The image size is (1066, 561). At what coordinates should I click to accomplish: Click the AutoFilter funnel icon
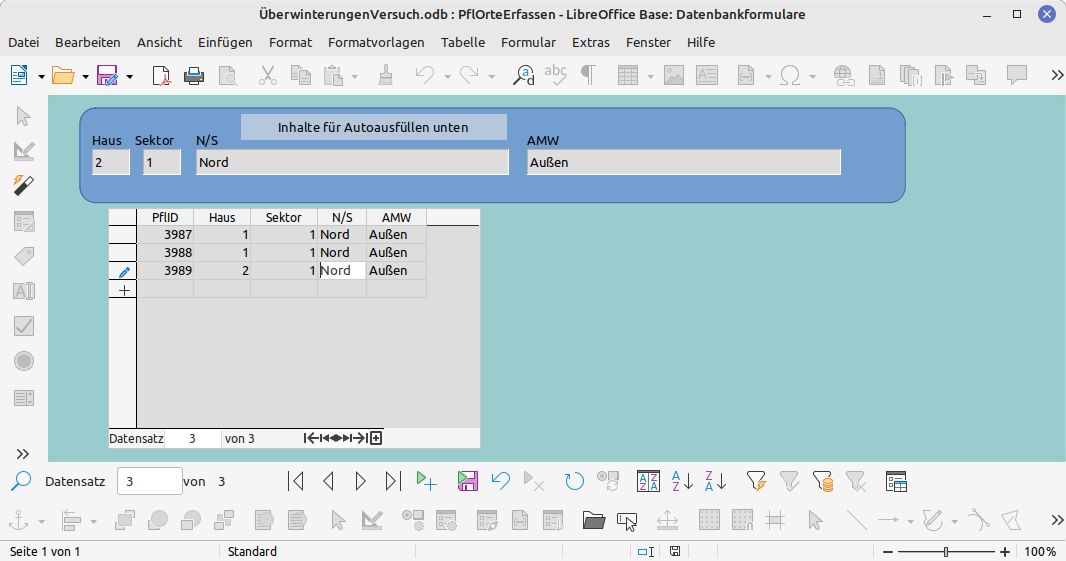[x=756, y=481]
